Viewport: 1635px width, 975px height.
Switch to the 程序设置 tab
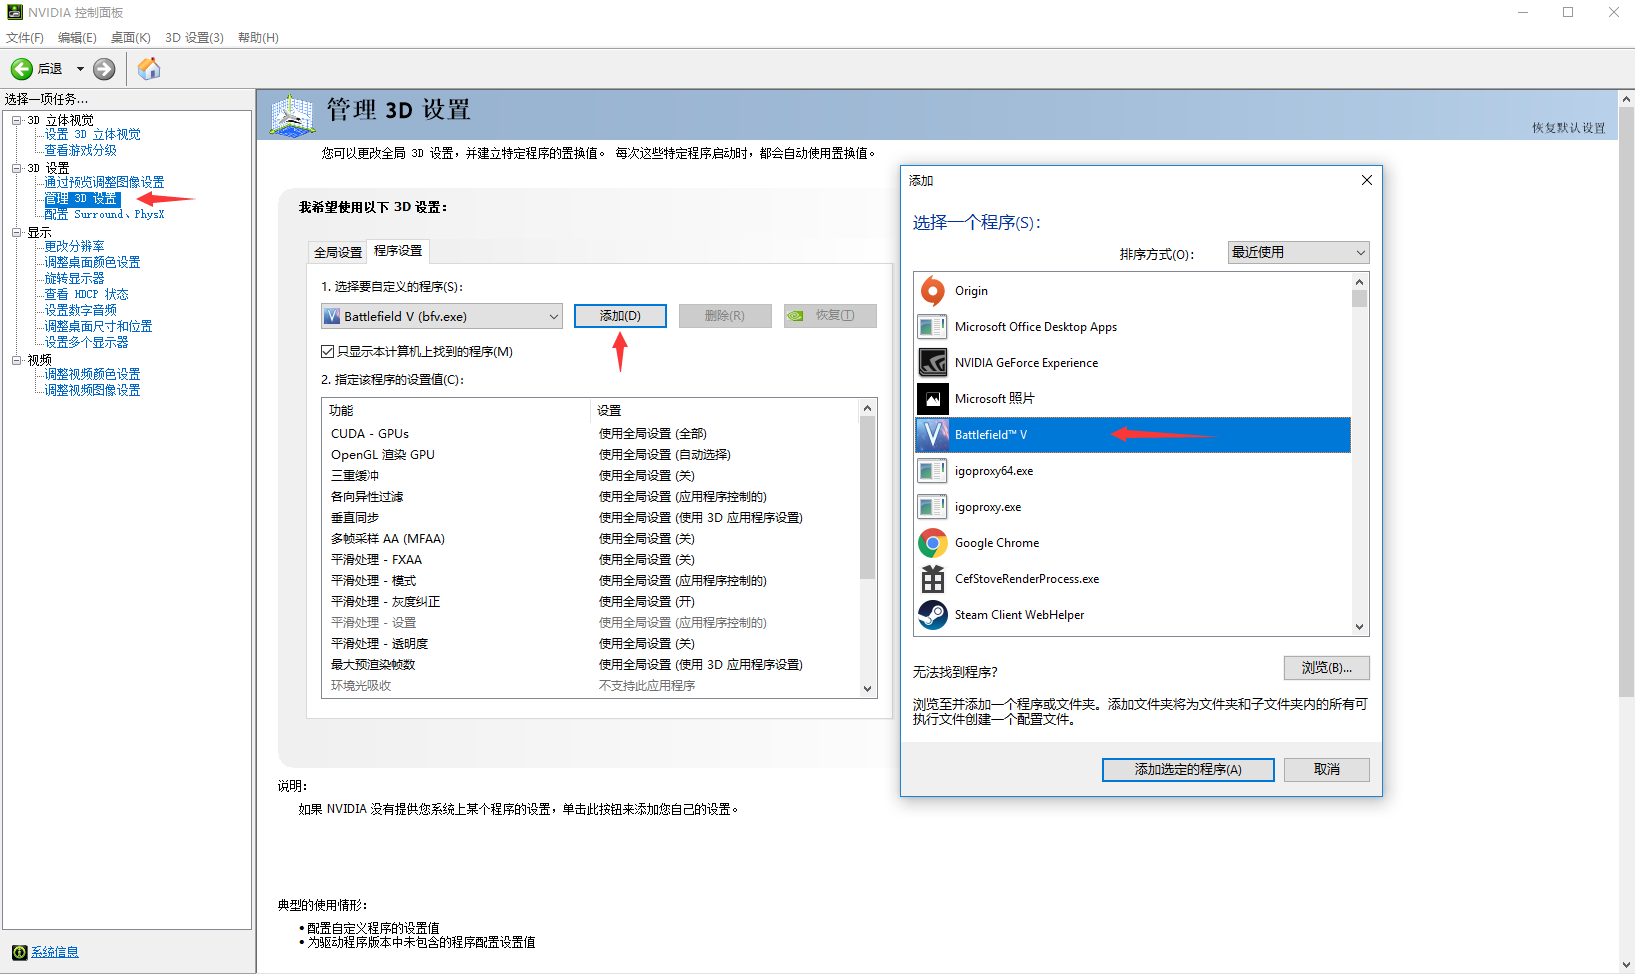pos(398,250)
